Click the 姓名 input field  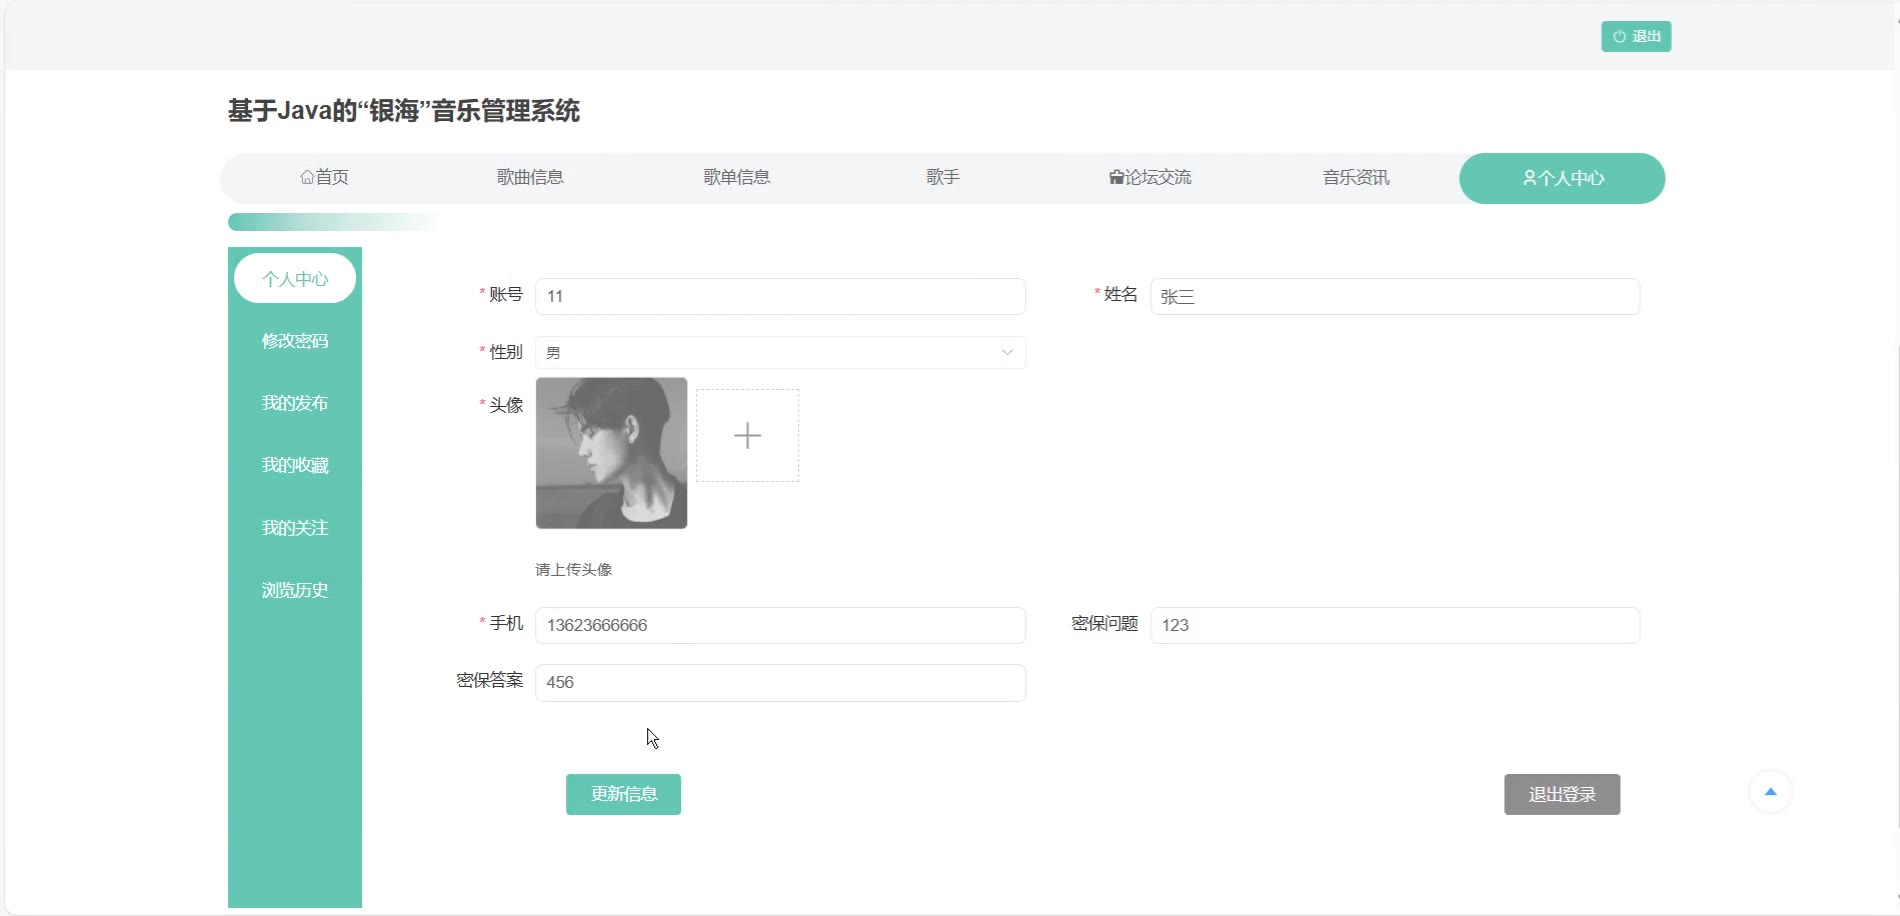click(x=1395, y=296)
